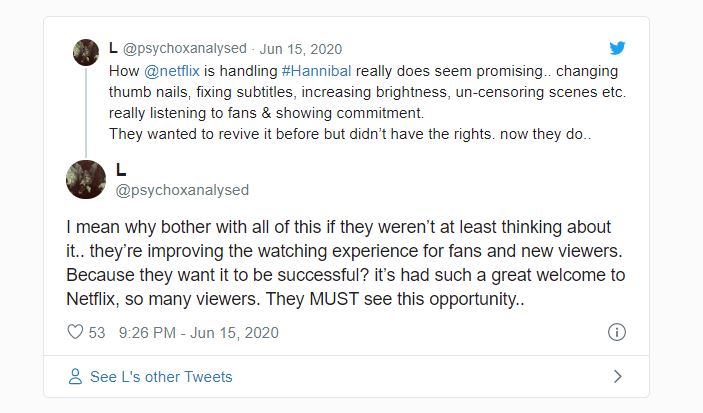Viewport: 703px width, 413px height.
Task: Click the author name L in the quoted tweet
Action: tap(112, 47)
